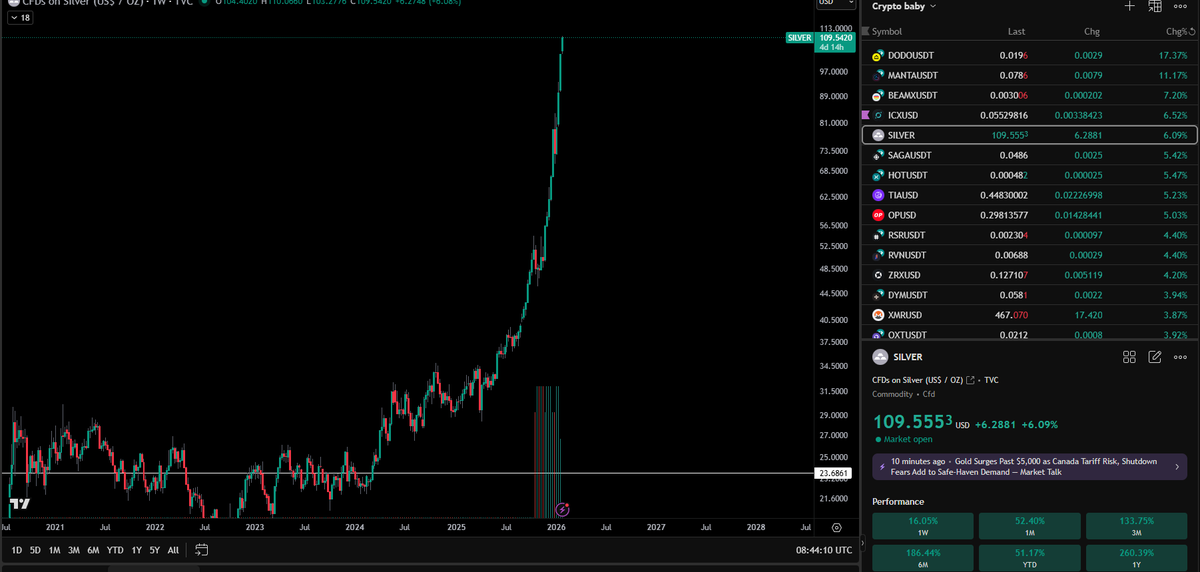Open the SILVER details three-dots menu

1180,357
